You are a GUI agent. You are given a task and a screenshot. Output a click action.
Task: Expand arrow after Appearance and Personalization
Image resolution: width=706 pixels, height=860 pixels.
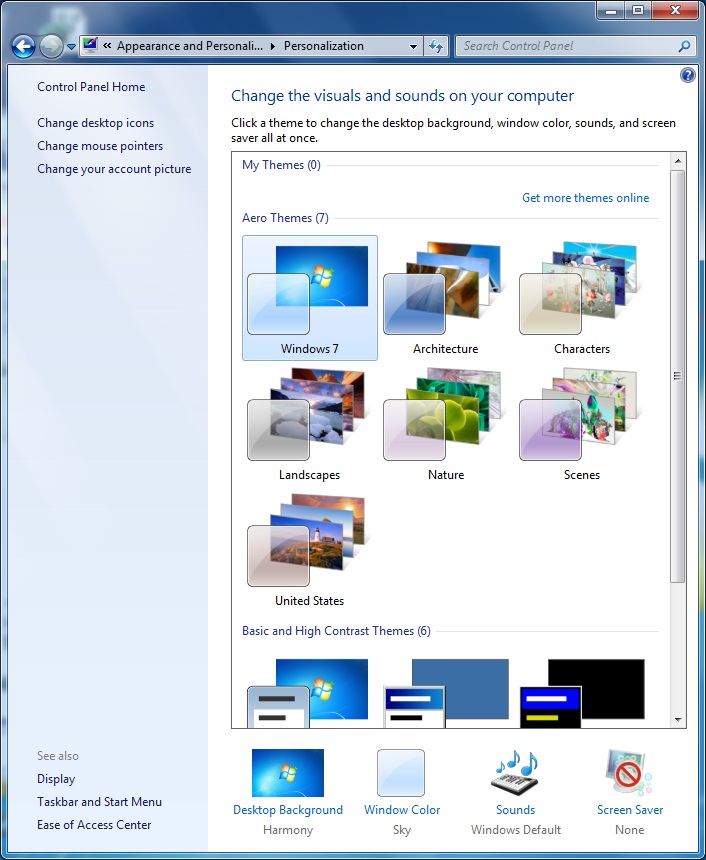click(x=273, y=46)
